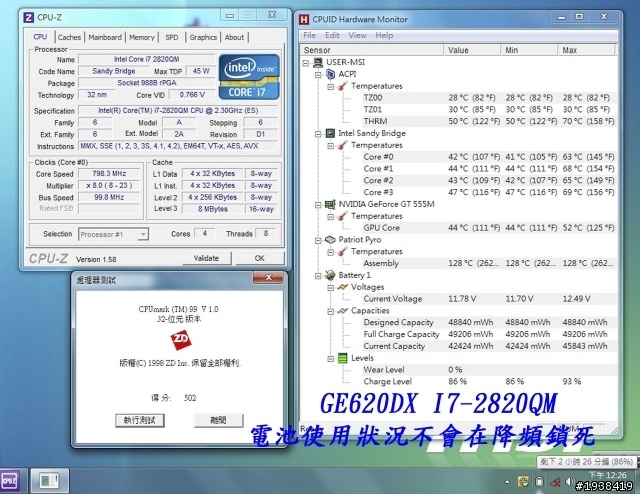Click the Patriot Pyro drive icon
Image resolution: width=640 pixels, height=494 pixels.
click(330, 240)
